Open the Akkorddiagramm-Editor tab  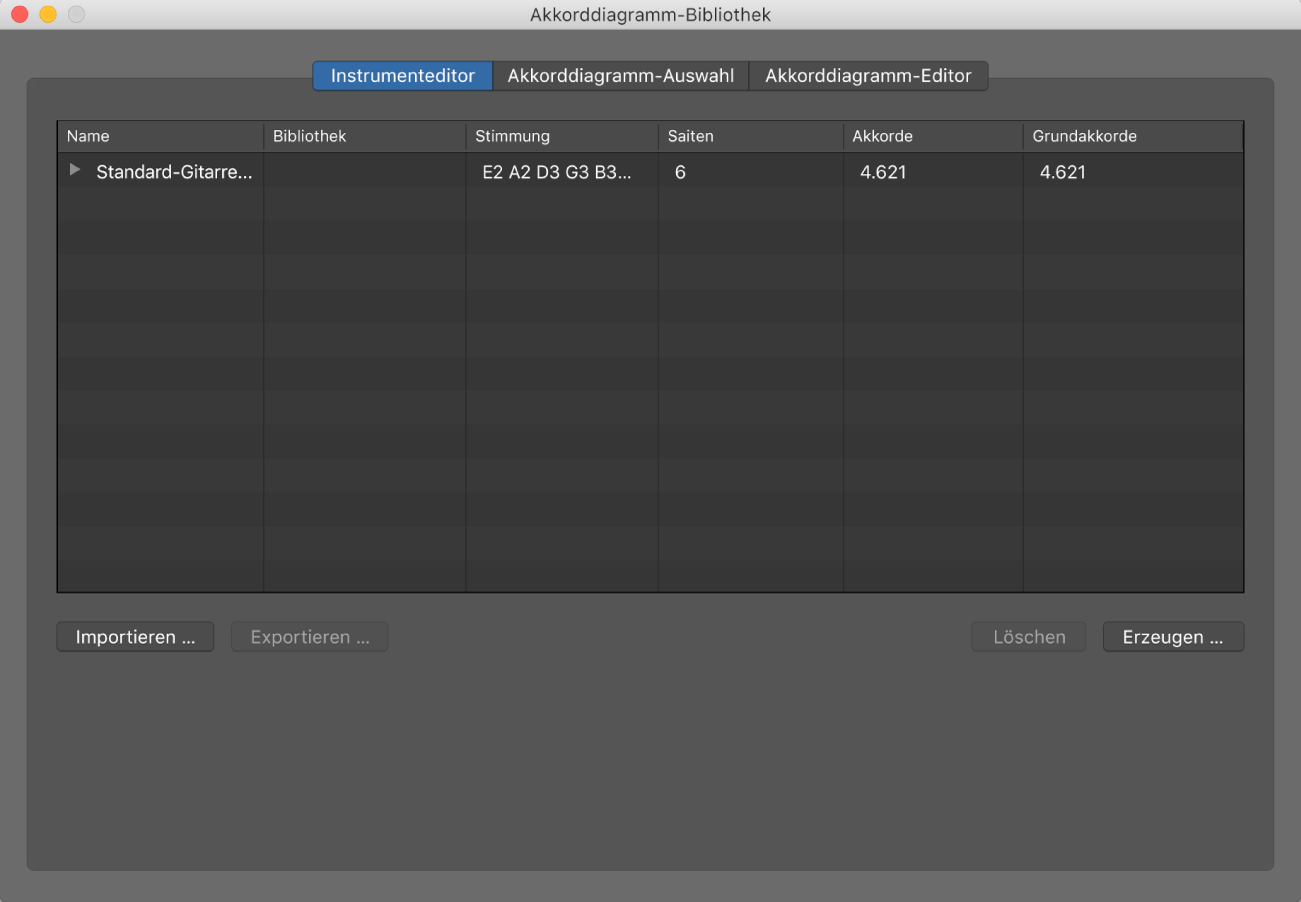tap(868, 76)
